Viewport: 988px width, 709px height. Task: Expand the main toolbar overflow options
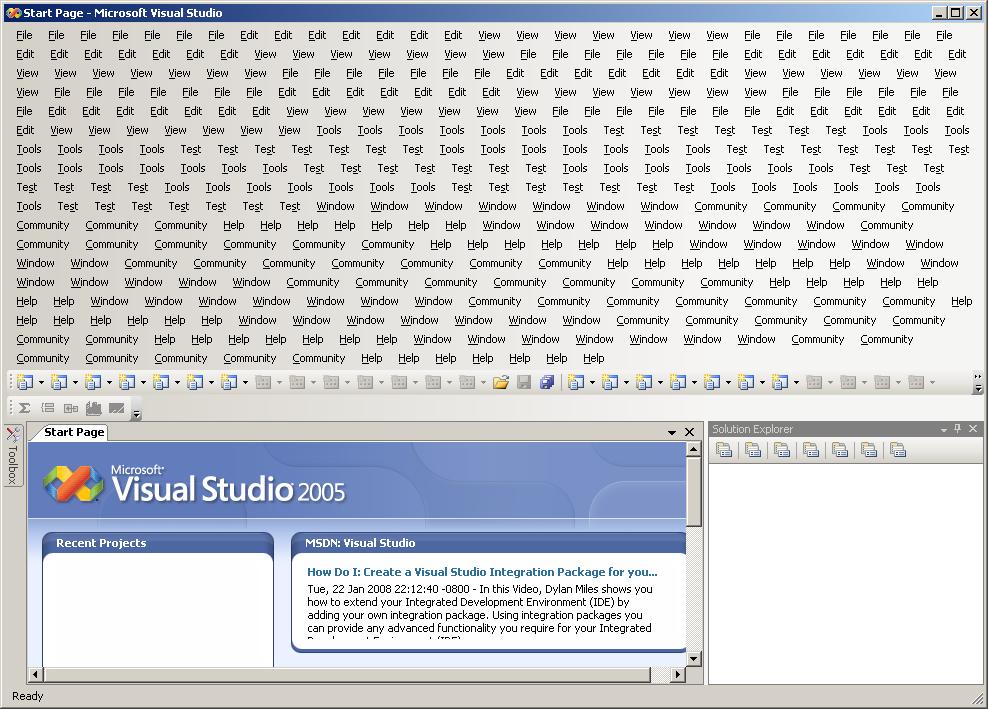click(978, 383)
